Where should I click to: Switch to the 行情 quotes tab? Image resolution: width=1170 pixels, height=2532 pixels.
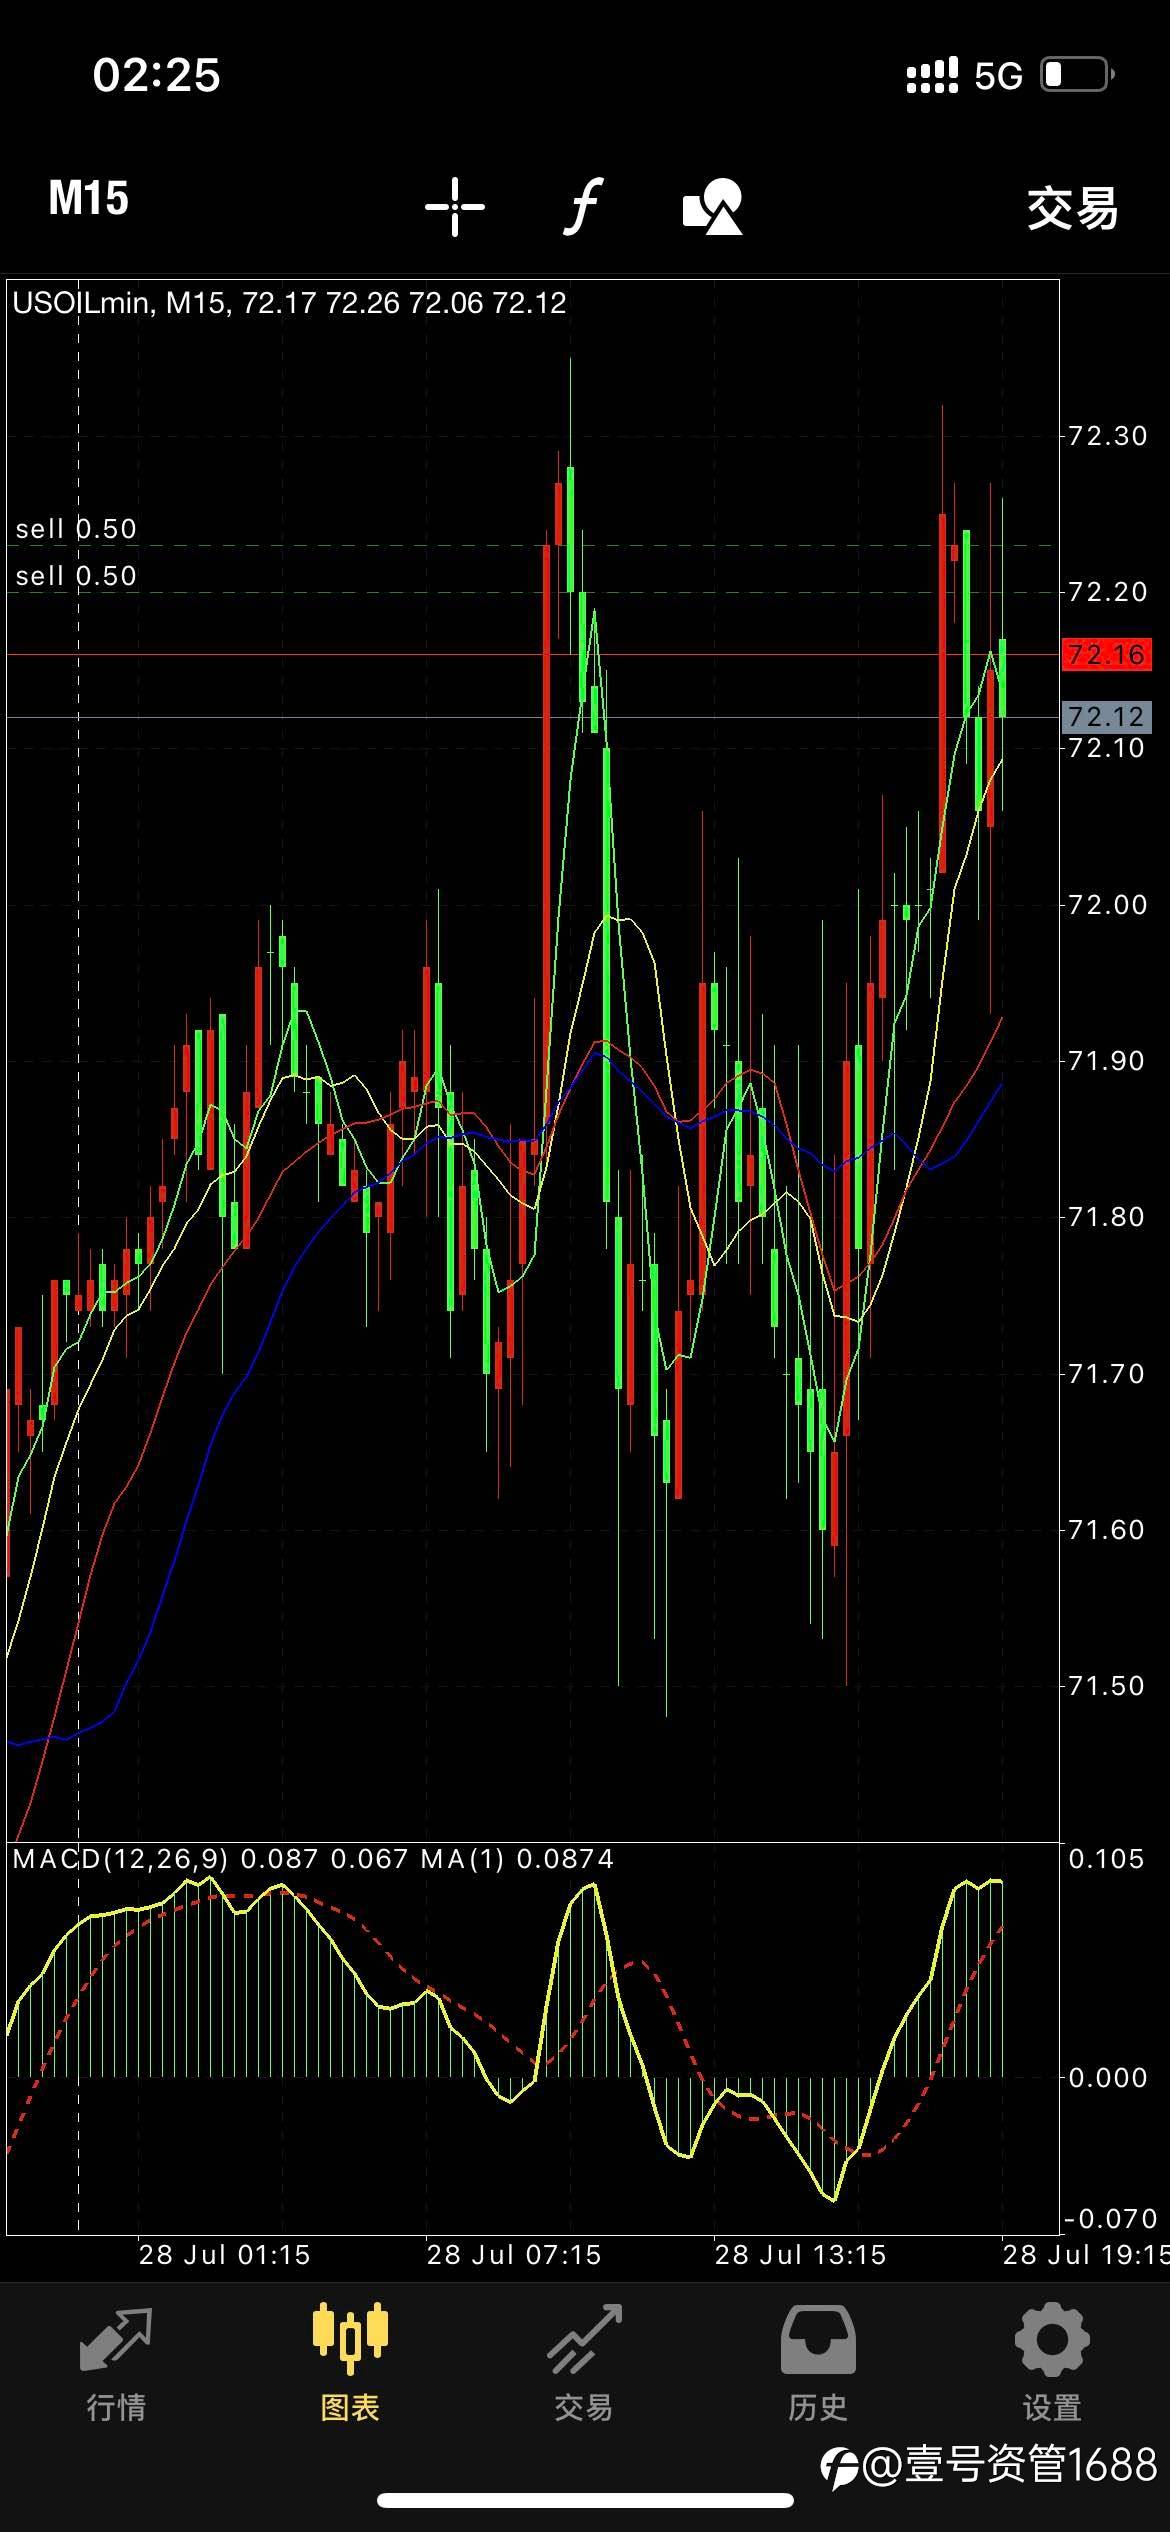point(116,2364)
